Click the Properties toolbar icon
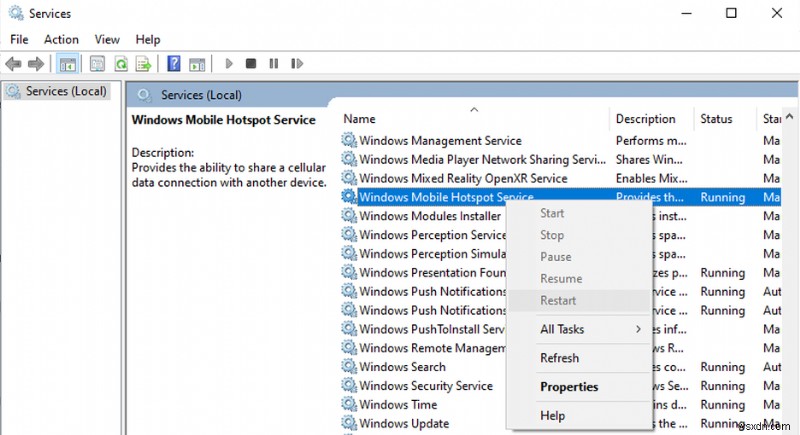The image size is (800, 435). click(x=97, y=64)
